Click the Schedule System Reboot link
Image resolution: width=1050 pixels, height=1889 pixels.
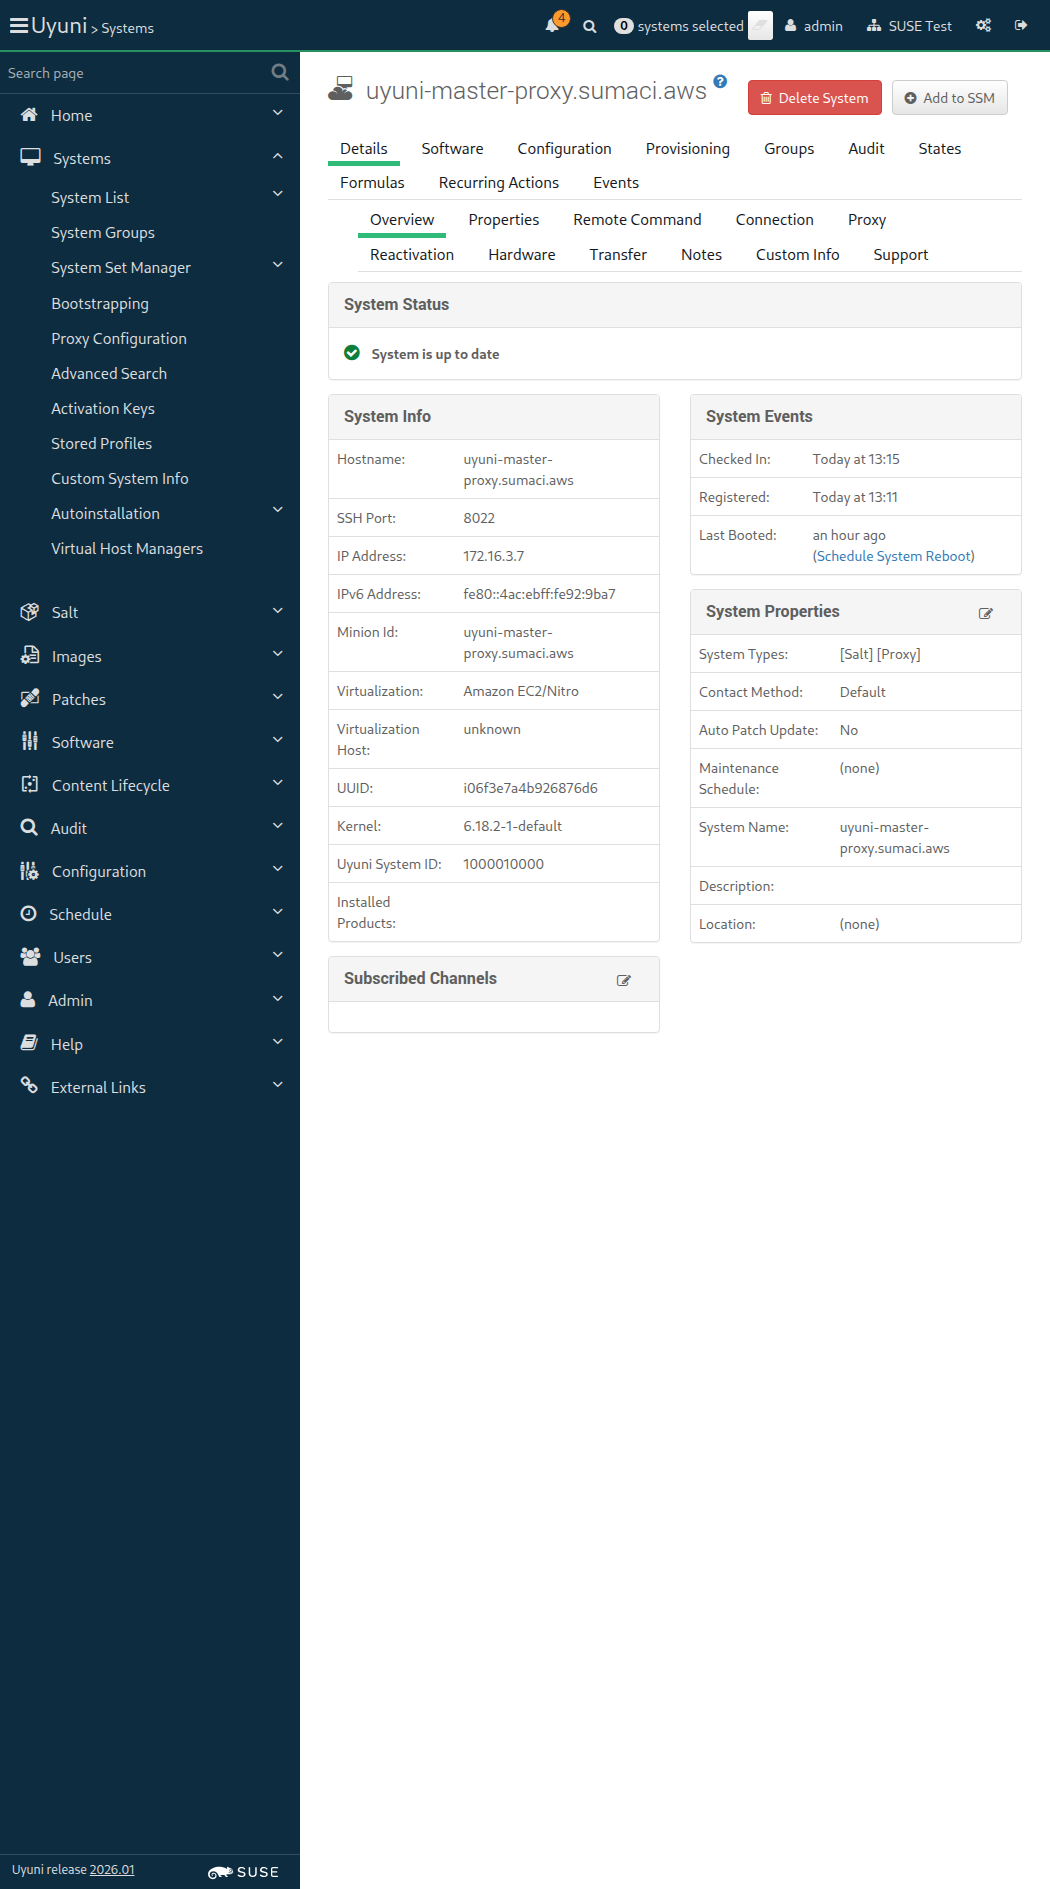click(893, 557)
